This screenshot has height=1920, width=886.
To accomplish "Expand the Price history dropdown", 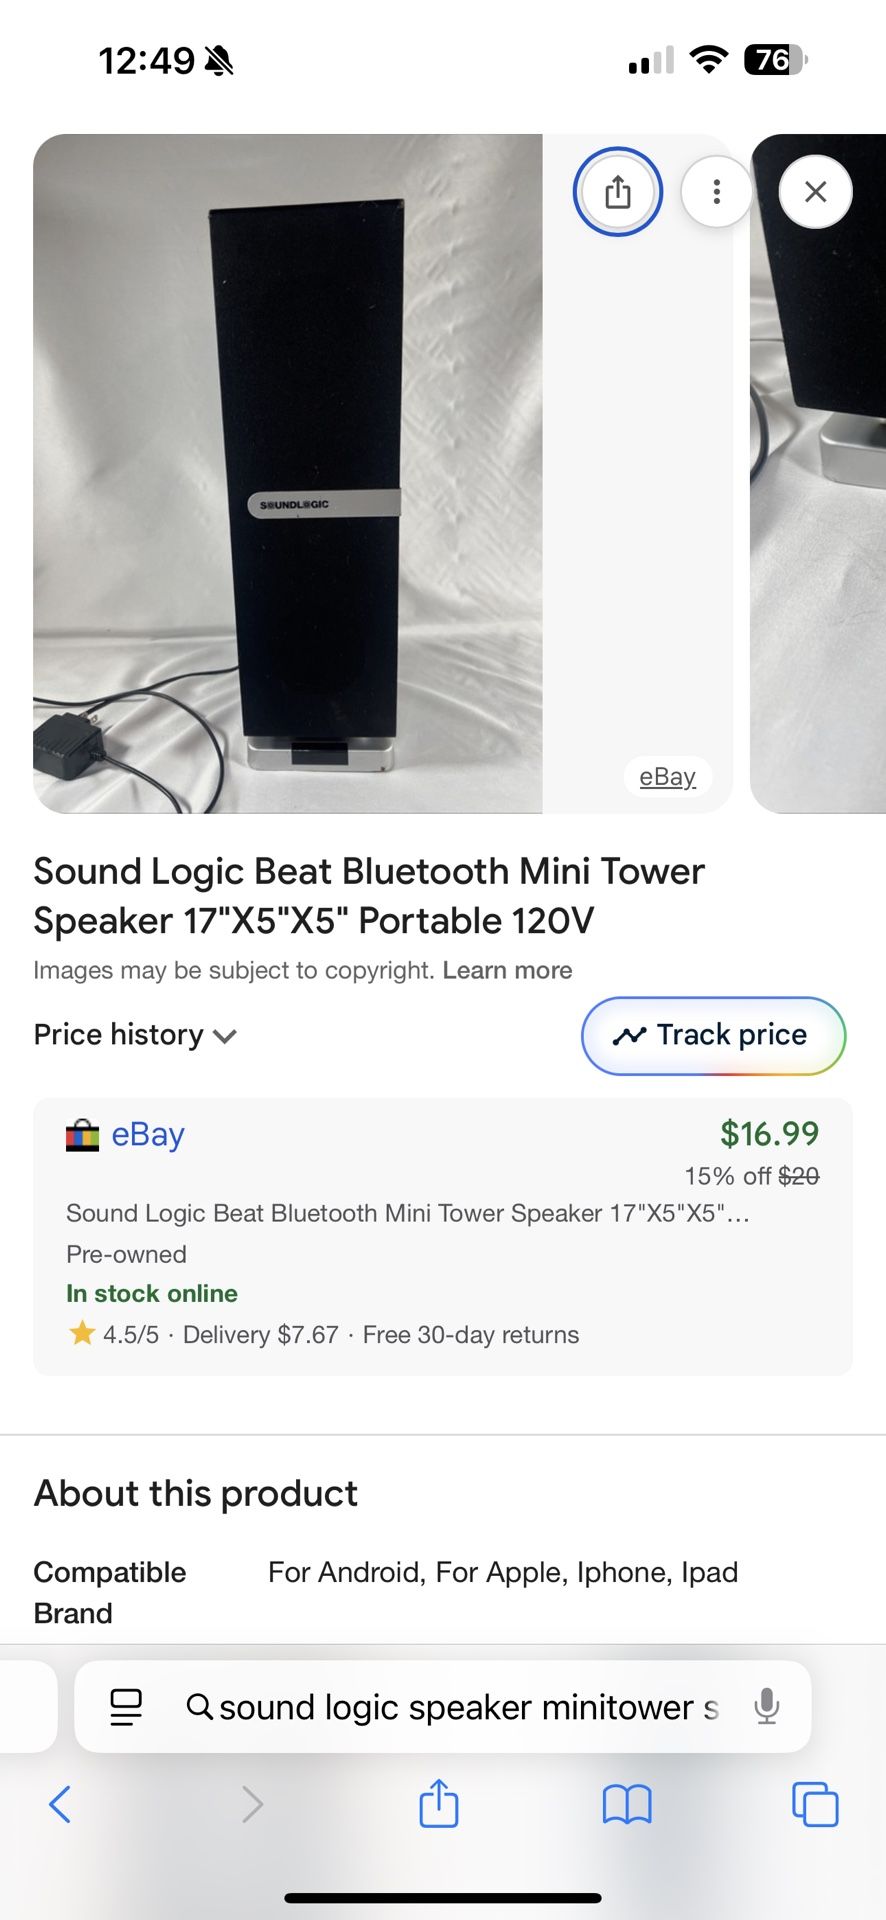I will [135, 1035].
